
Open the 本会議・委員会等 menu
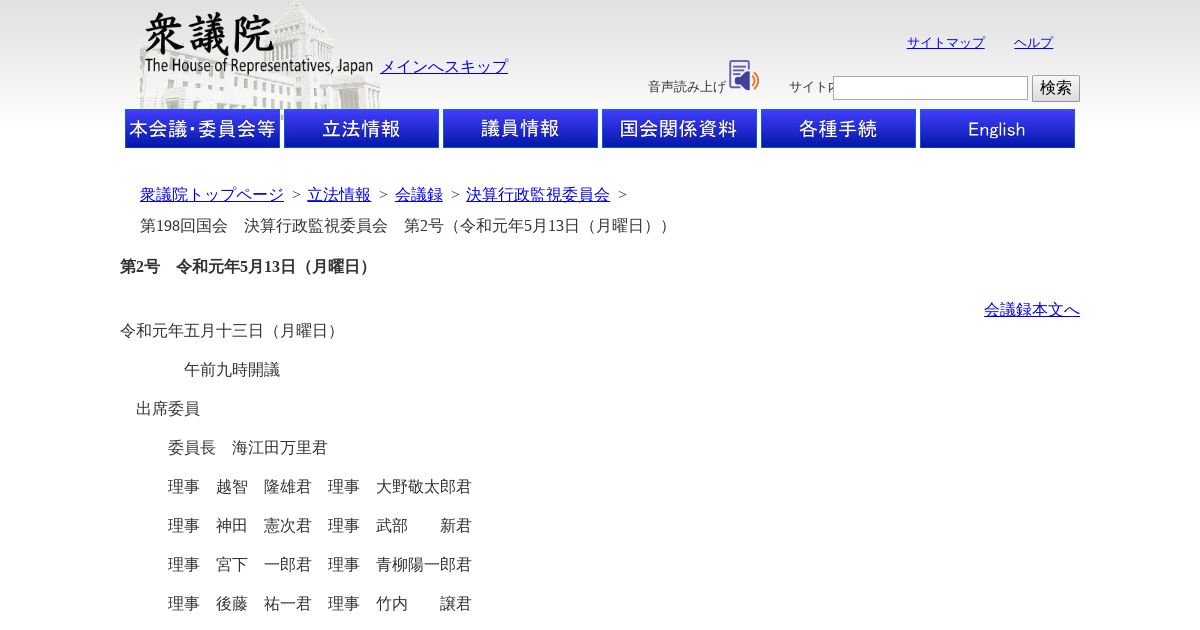tap(202, 129)
